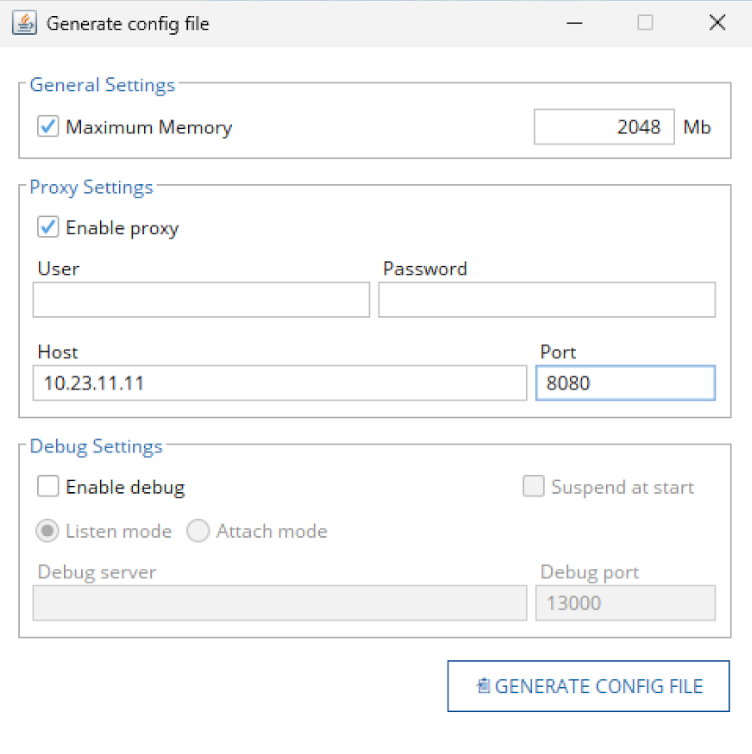
Task: Uncheck the Maximum Memory checkbox
Action: (x=48, y=126)
